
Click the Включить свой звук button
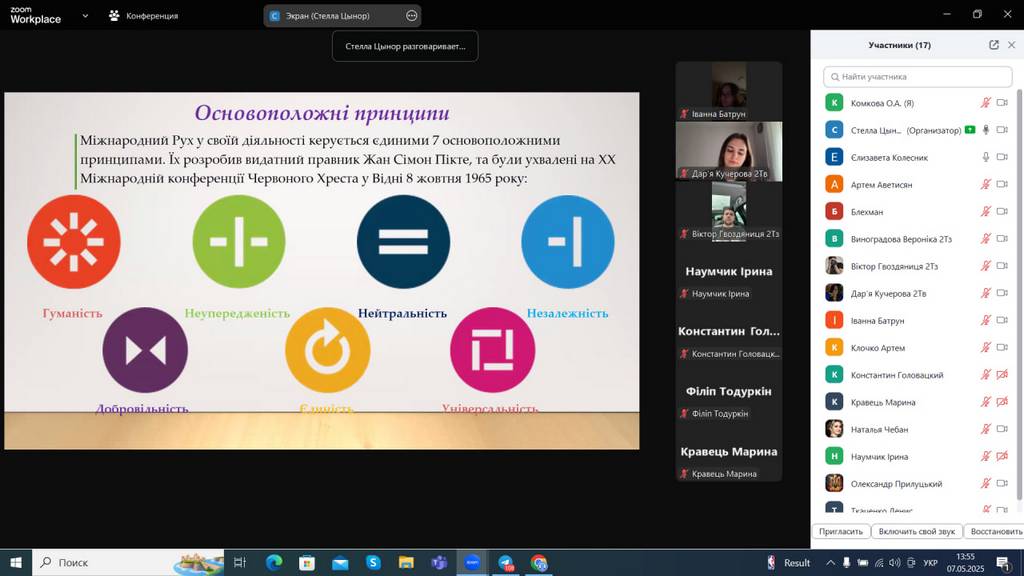[917, 532]
